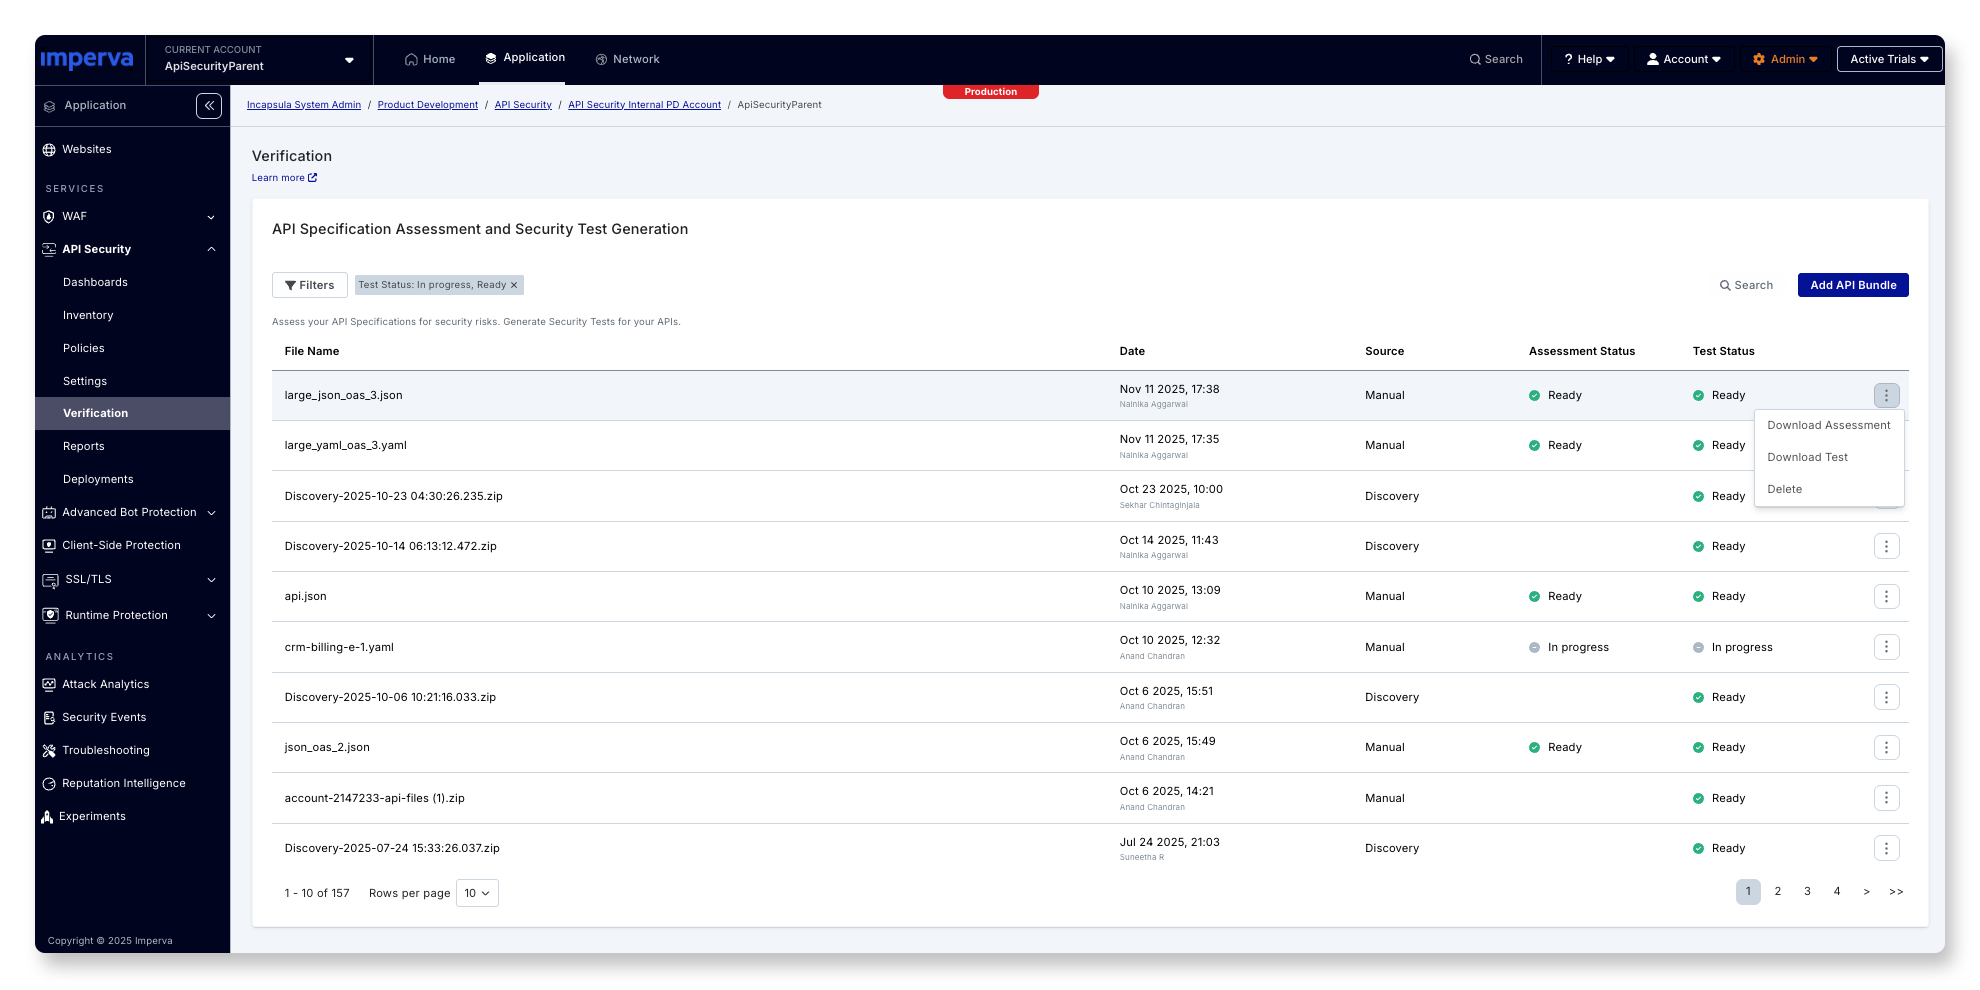This screenshot has width=1980, height=990.
Task: Open the current account selector dropdown
Action: [x=349, y=60]
